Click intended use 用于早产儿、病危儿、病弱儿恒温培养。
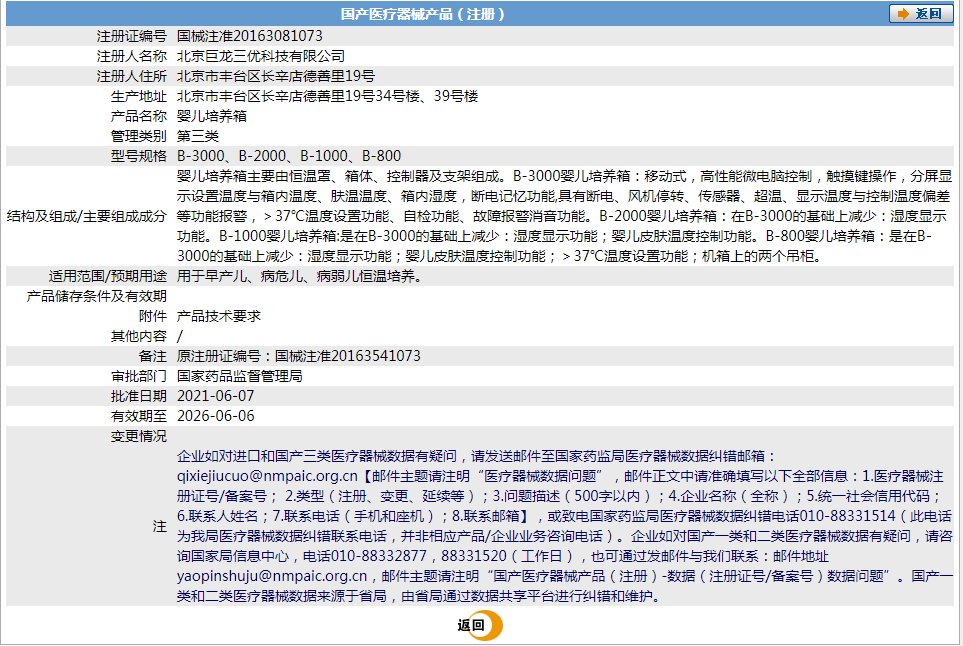 [300, 276]
